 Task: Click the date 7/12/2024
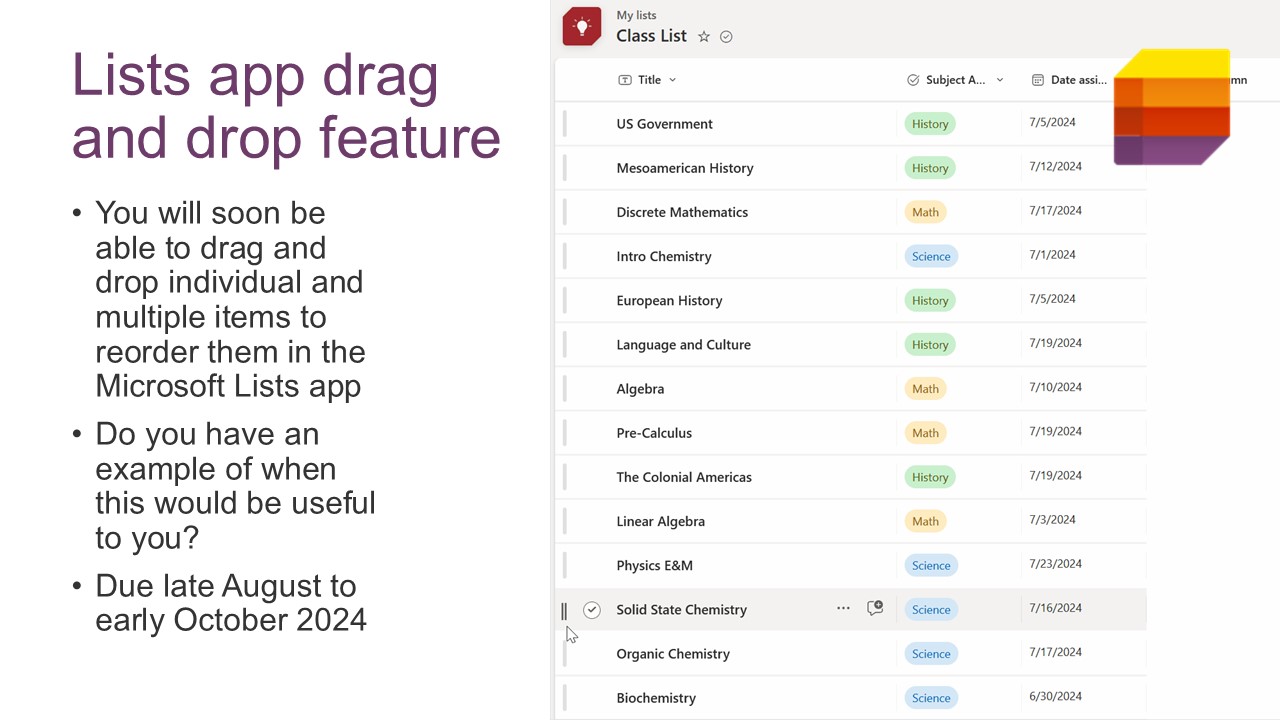coord(1055,166)
